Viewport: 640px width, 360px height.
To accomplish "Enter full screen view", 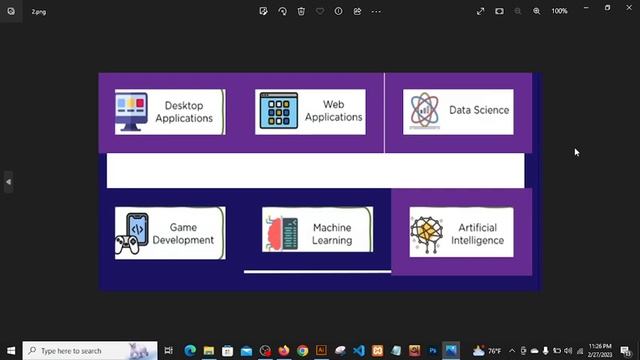I will coord(480,11).
